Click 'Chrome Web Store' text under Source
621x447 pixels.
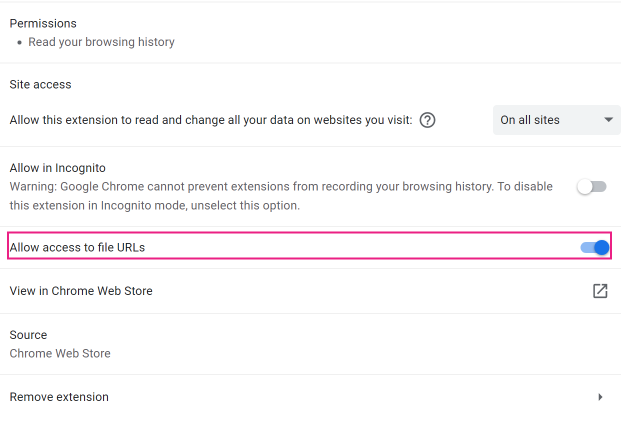click(x=60, y=353)
